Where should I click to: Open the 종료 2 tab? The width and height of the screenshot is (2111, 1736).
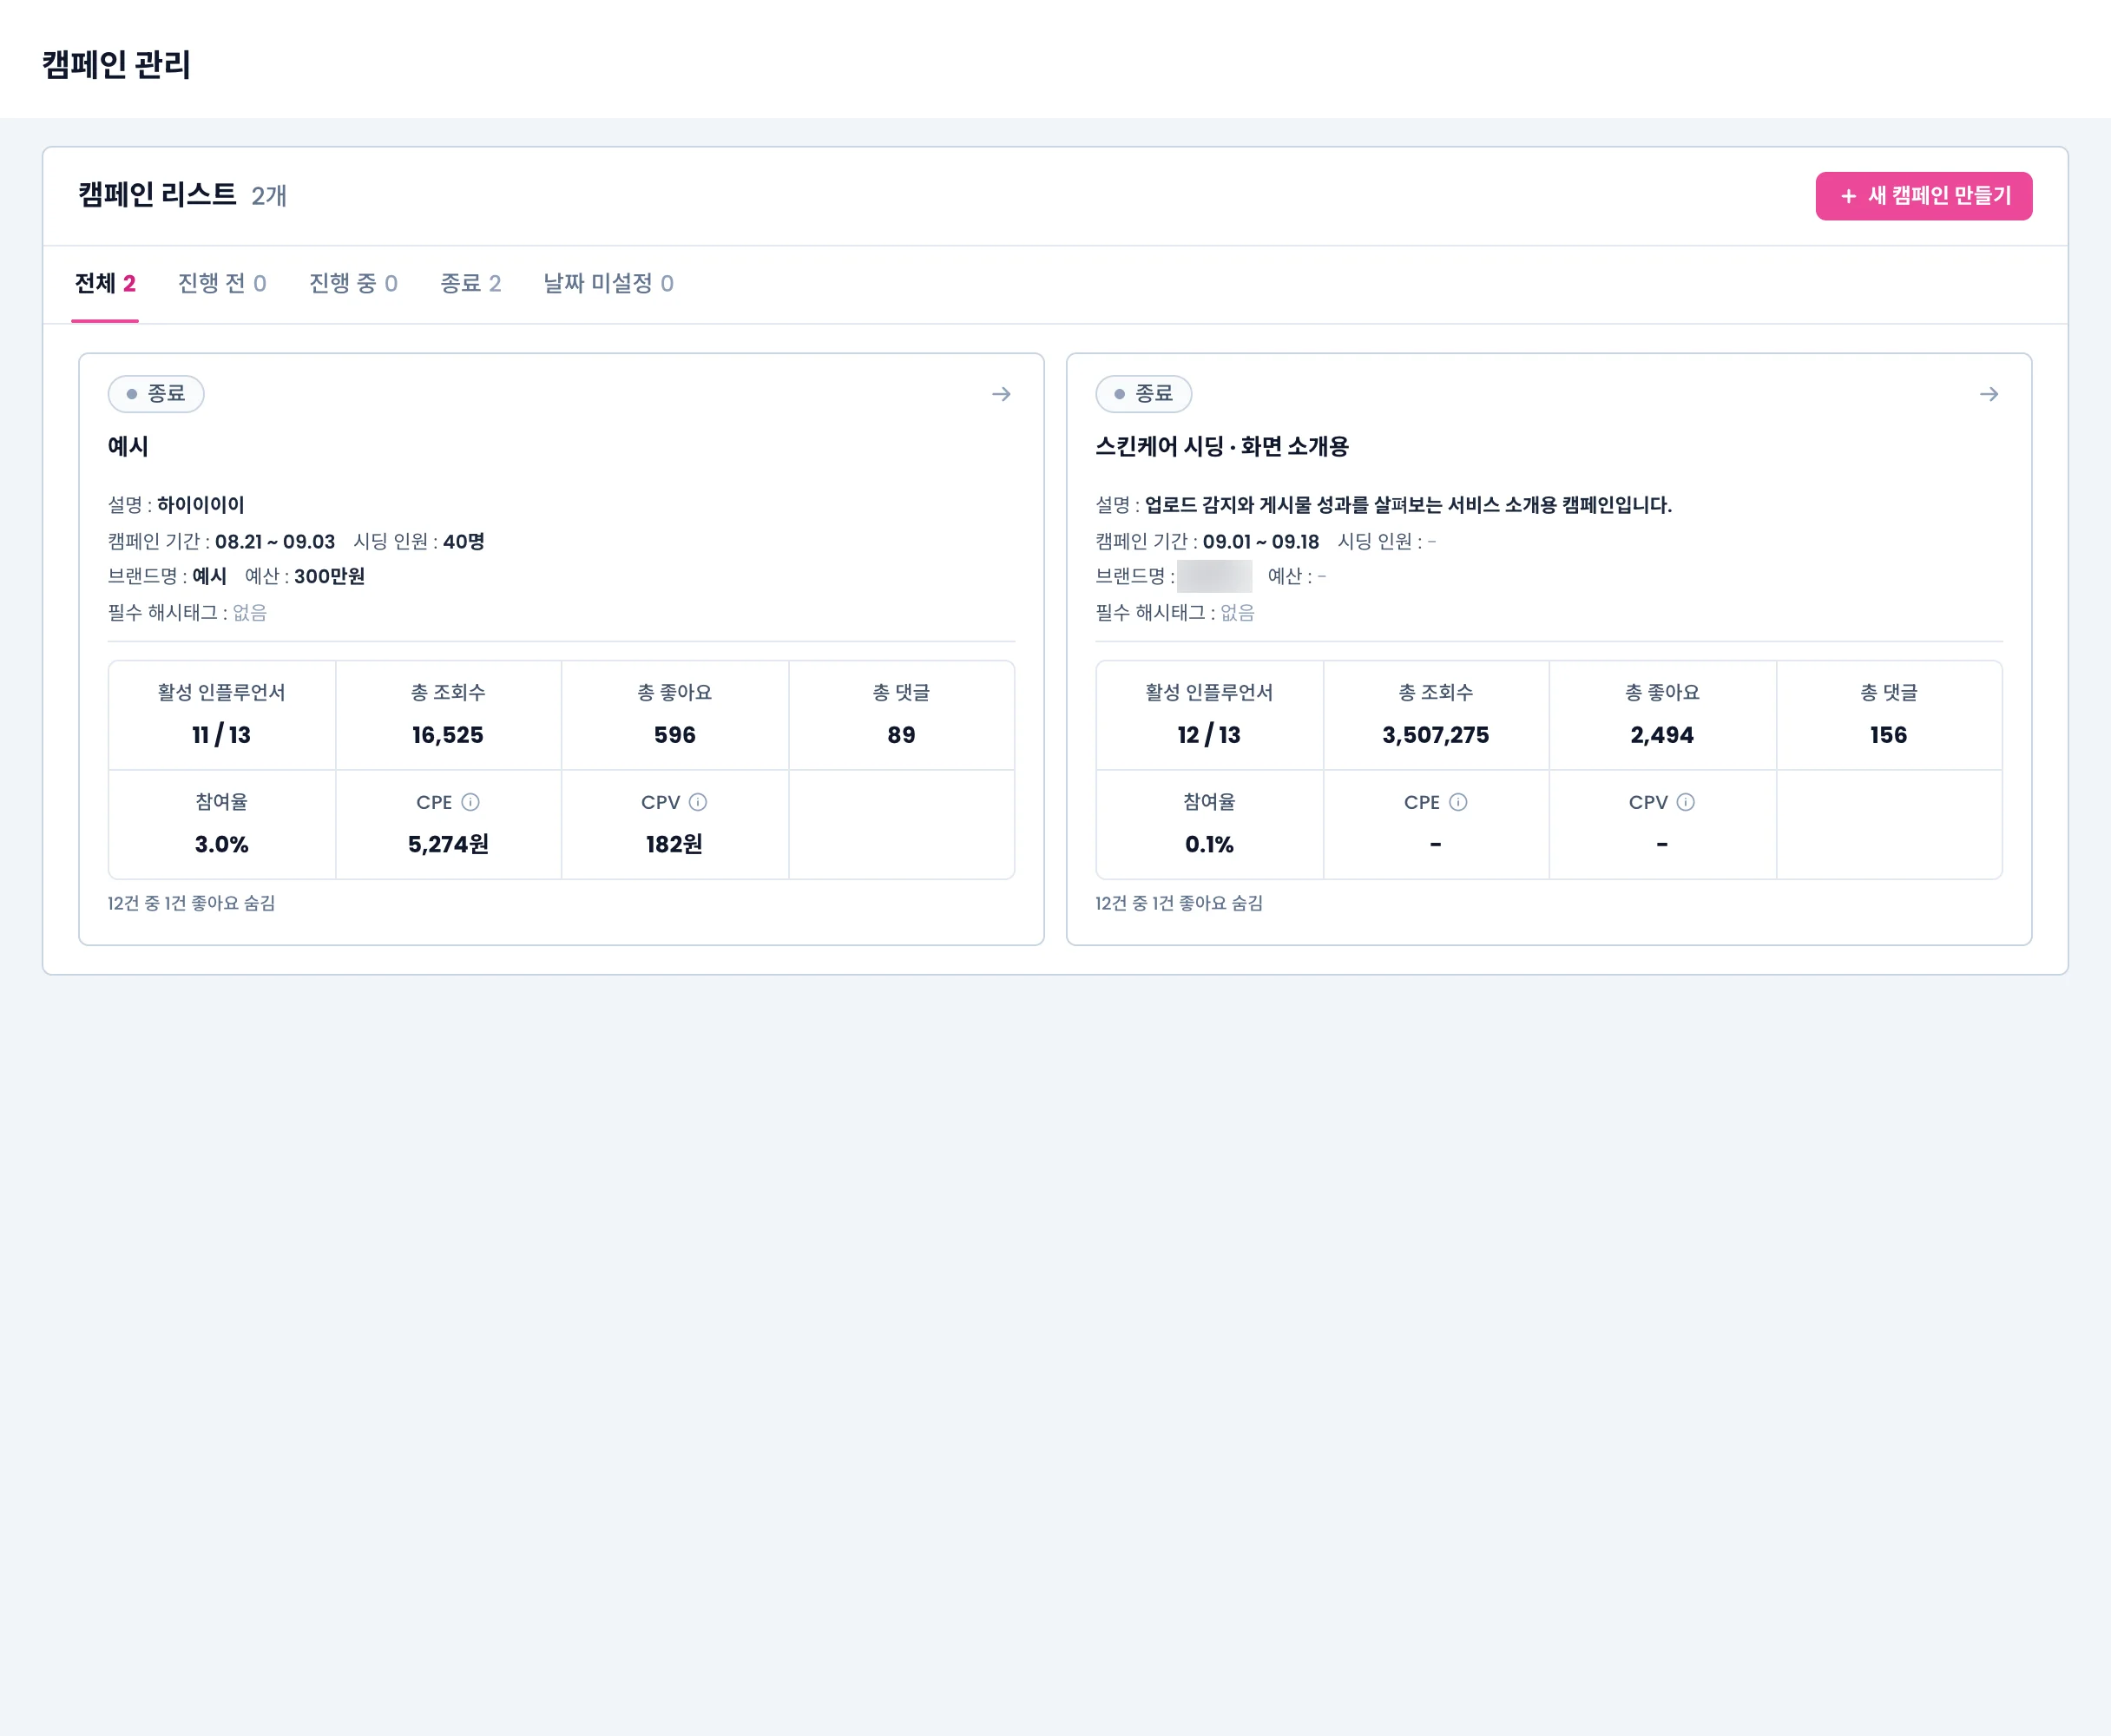(x=471, y=284)
